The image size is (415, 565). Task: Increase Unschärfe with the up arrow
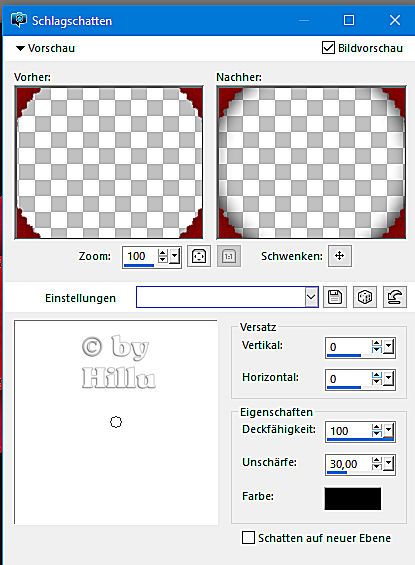coord(376,460)
